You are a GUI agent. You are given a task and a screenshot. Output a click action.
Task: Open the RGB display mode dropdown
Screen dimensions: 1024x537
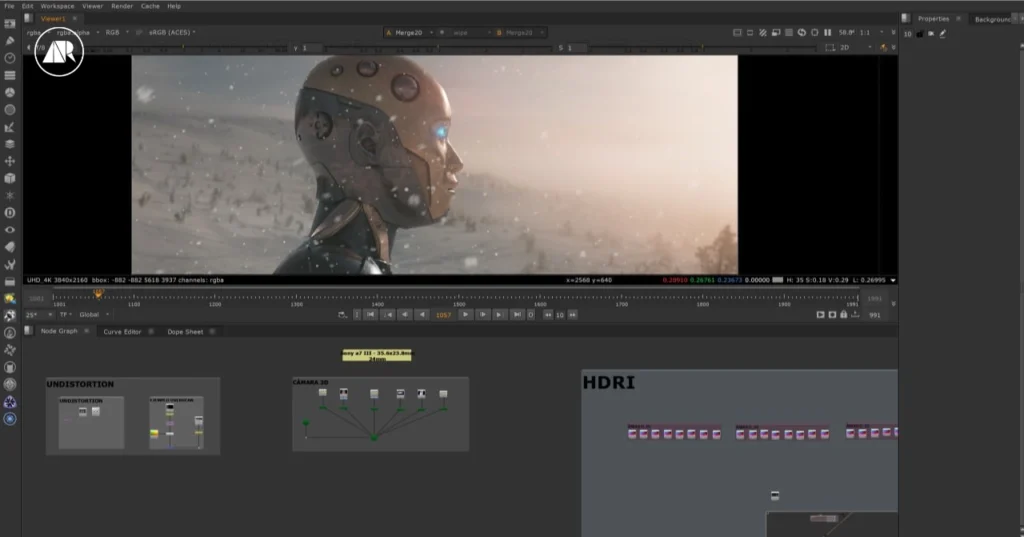tap(117, 32)
